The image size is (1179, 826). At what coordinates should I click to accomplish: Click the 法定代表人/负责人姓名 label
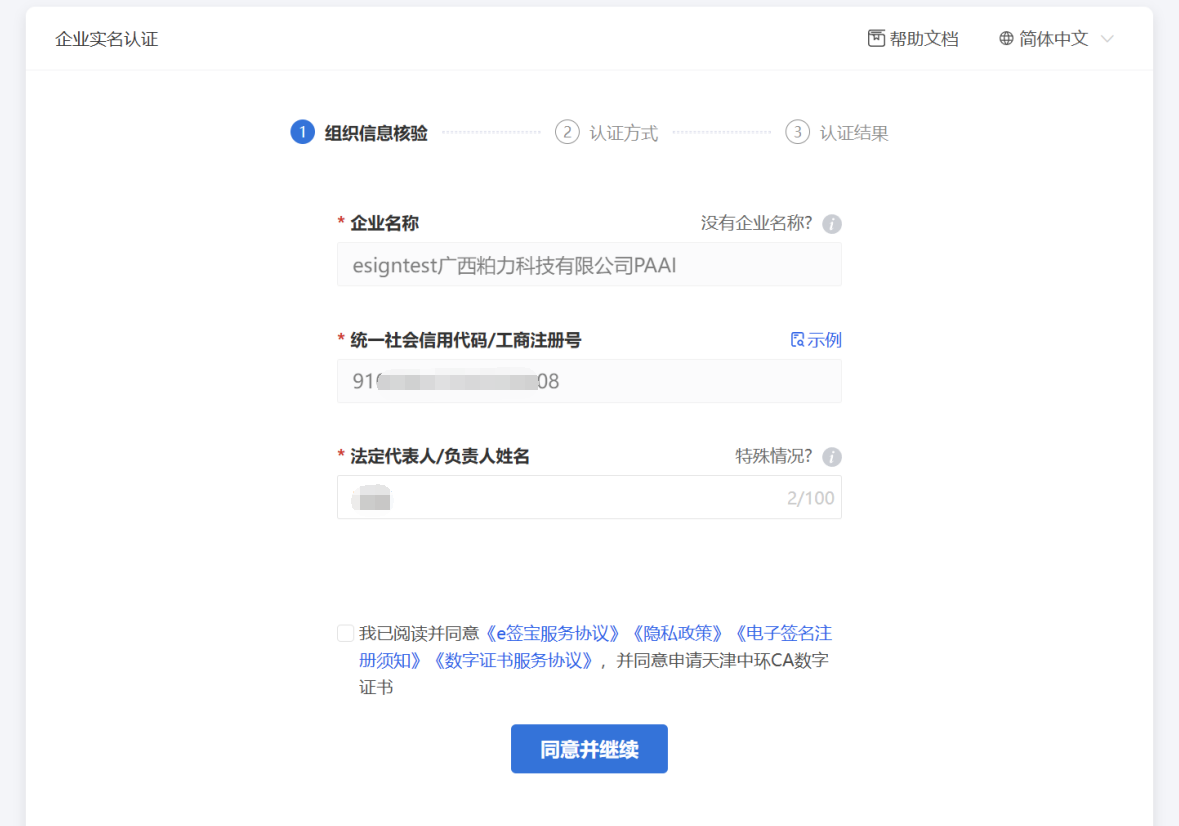[x=440, y=456]
